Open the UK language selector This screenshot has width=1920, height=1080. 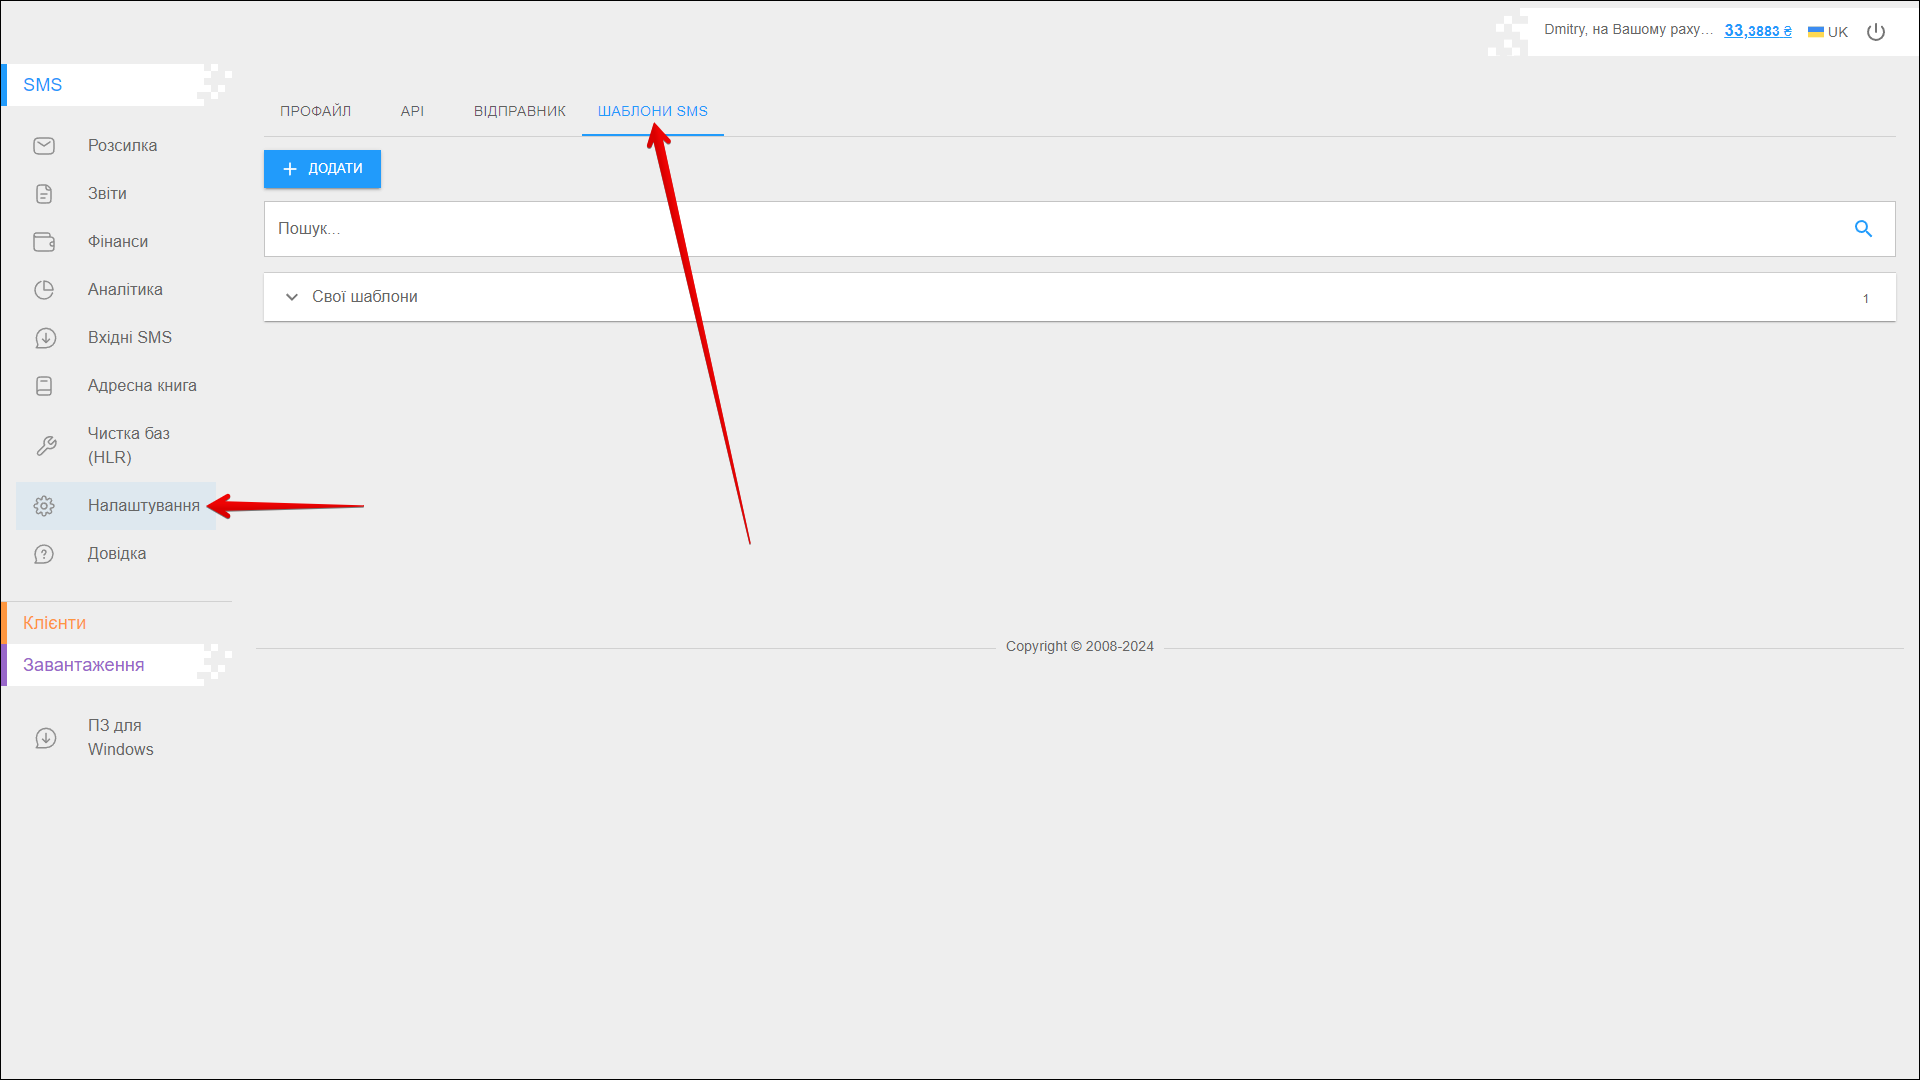pyautogui.click(x=1828, y=32)
